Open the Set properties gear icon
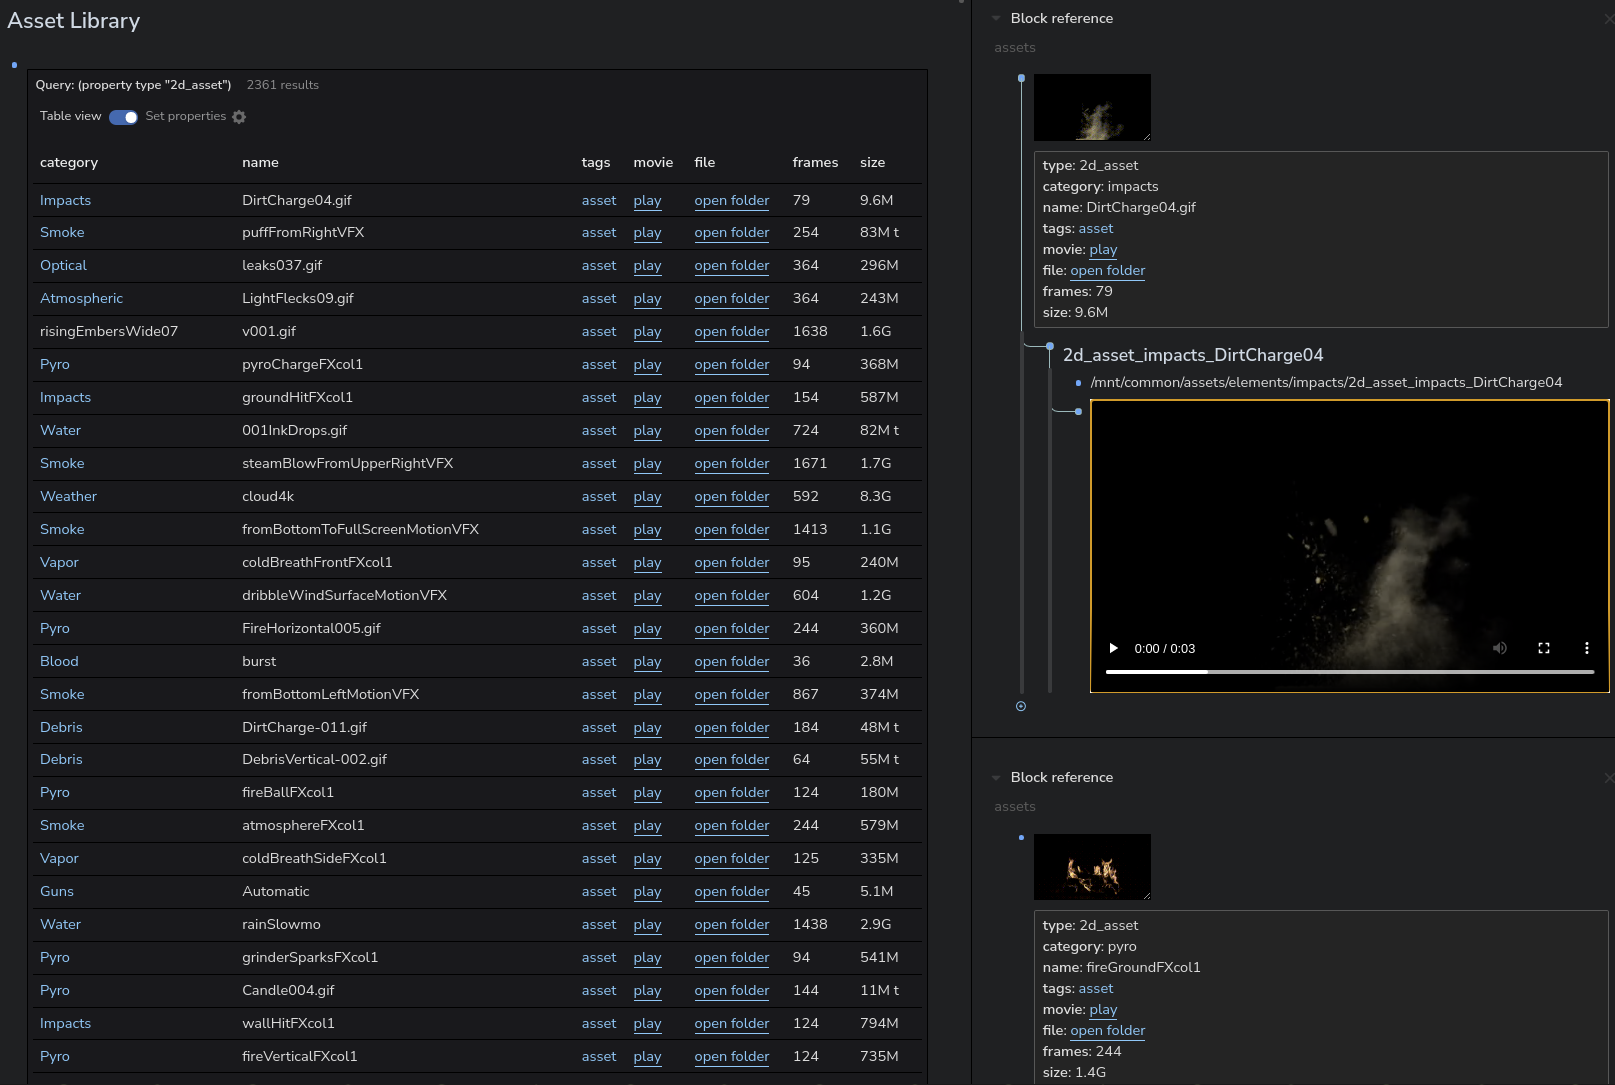The width and height of the screenshot is (1615, 1085). [x=239, y=117]
